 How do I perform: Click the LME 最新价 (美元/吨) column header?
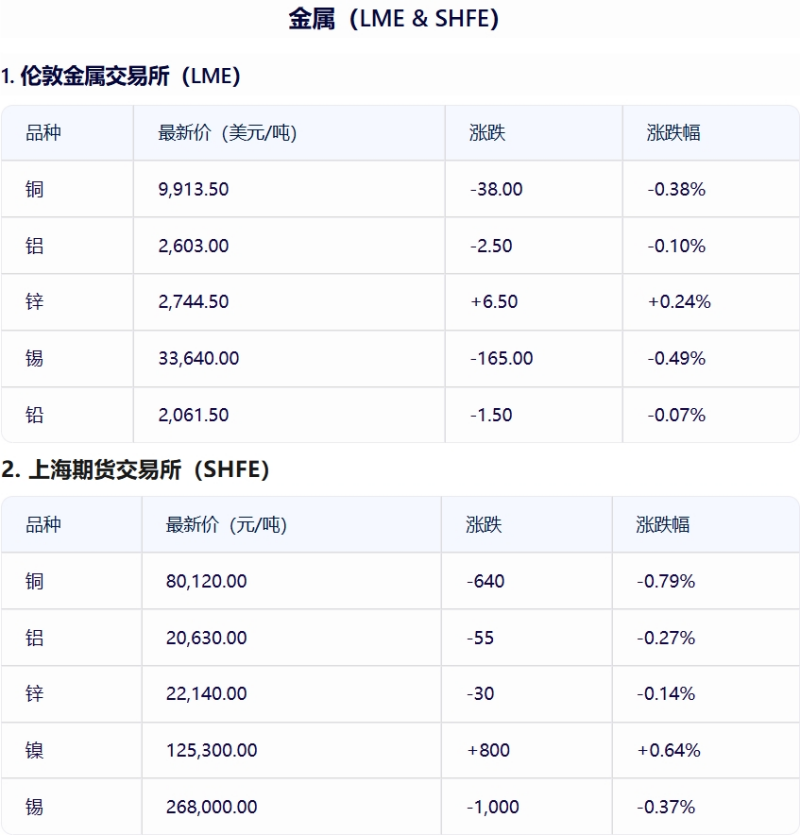227,133
